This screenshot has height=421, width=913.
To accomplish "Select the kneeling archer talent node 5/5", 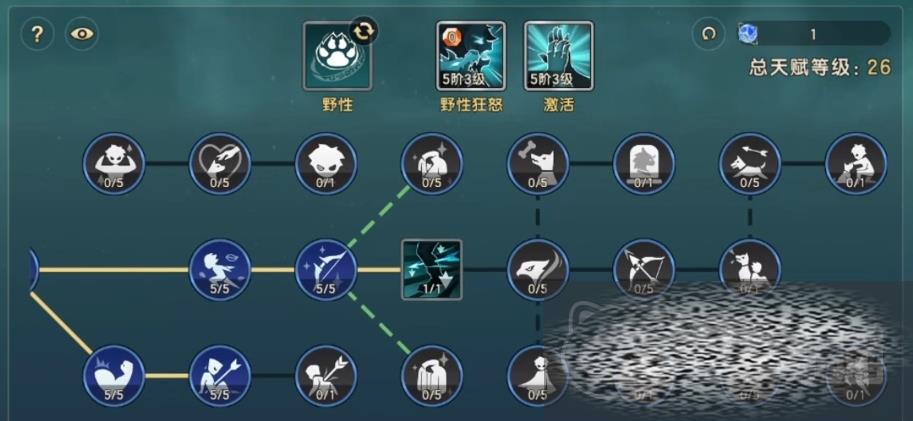I will point(220,376).
